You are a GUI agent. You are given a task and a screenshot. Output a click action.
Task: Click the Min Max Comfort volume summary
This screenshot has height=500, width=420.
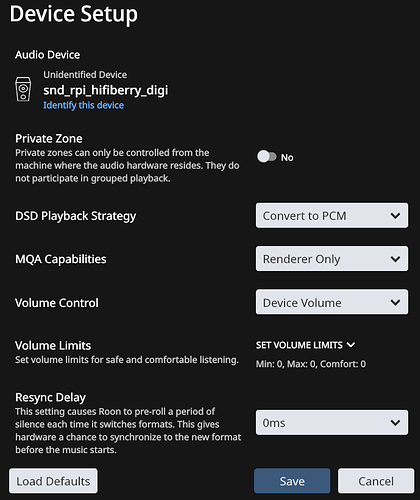(x=311, y=364)
